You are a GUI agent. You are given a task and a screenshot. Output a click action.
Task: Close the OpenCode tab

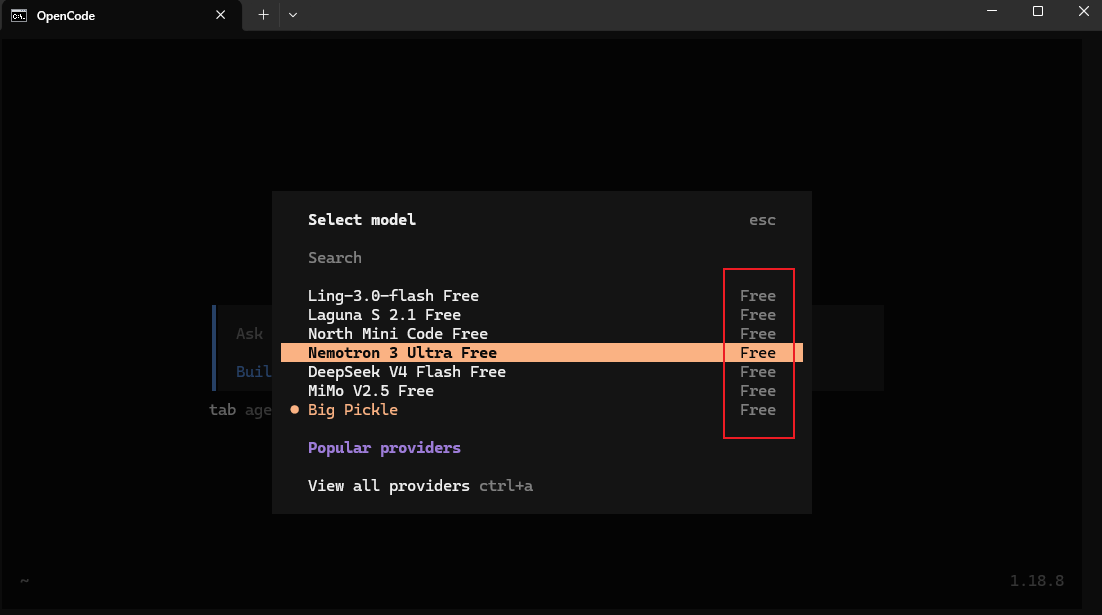pos(221,15)
